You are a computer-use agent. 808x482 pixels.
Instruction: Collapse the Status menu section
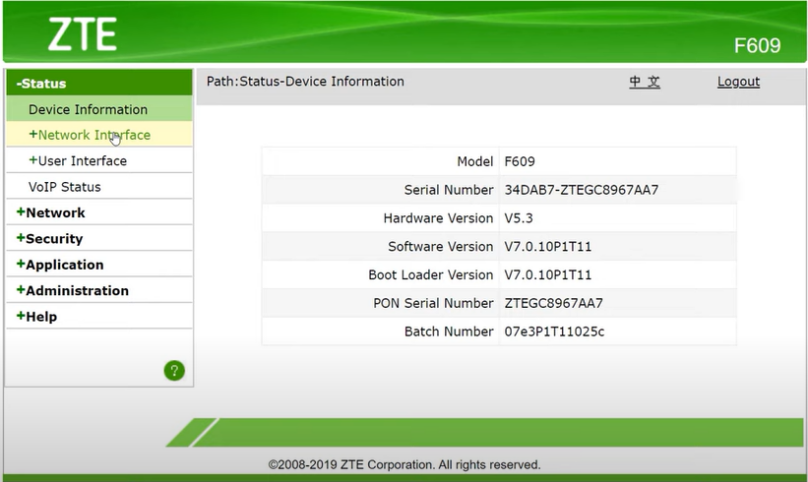click(99, 84)
